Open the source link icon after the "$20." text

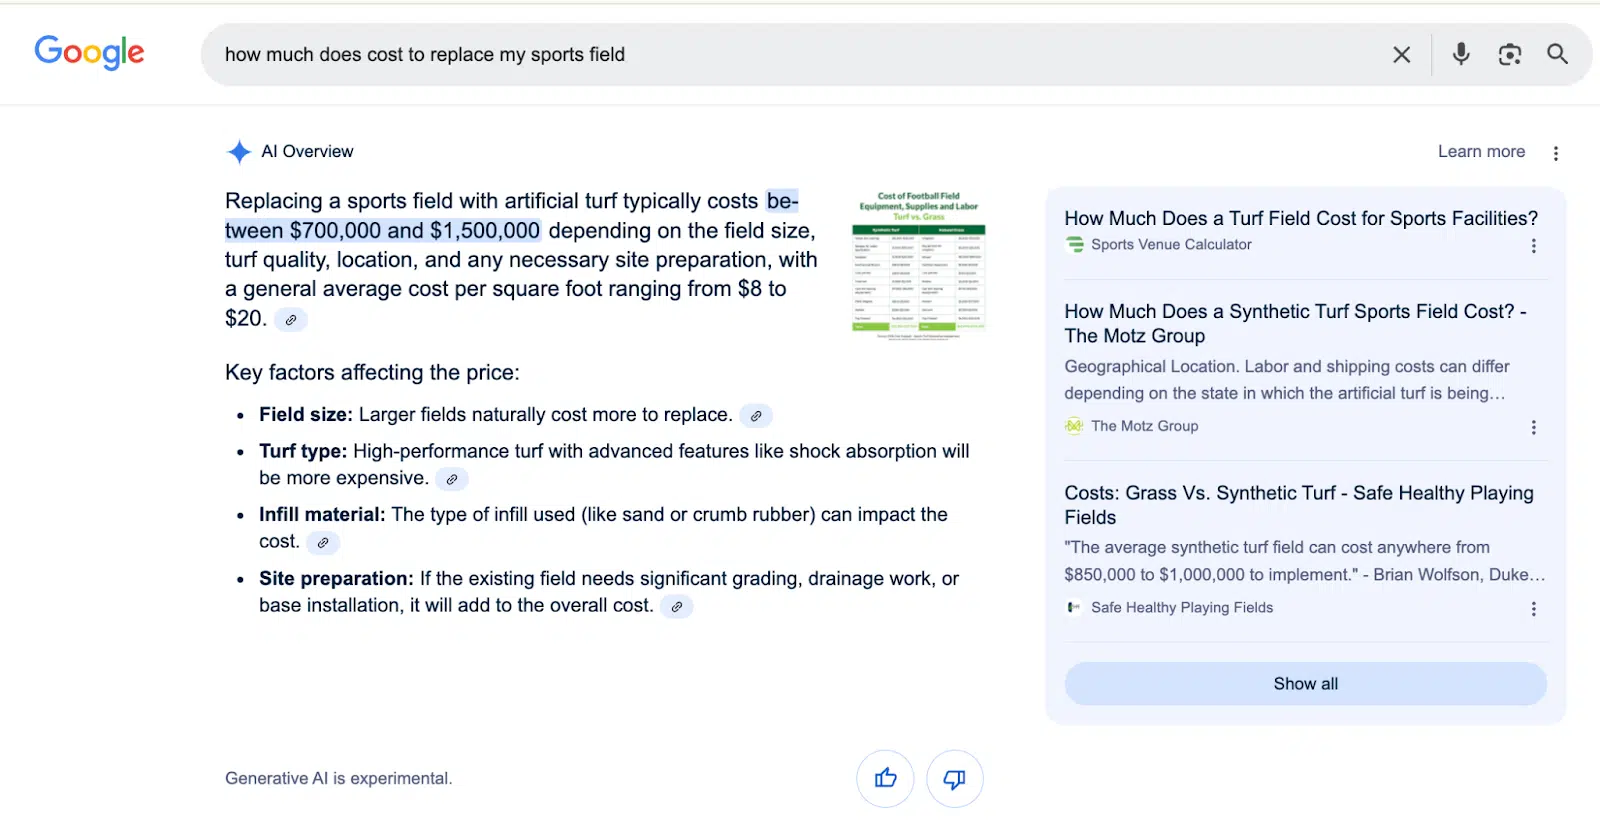(291, 320)
